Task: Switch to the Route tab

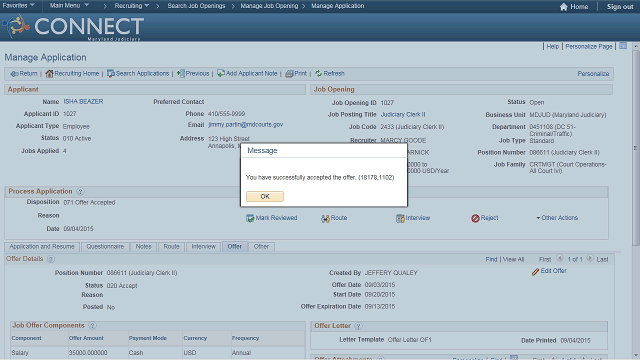Action: pyautogui.click(x=171, y=247)
